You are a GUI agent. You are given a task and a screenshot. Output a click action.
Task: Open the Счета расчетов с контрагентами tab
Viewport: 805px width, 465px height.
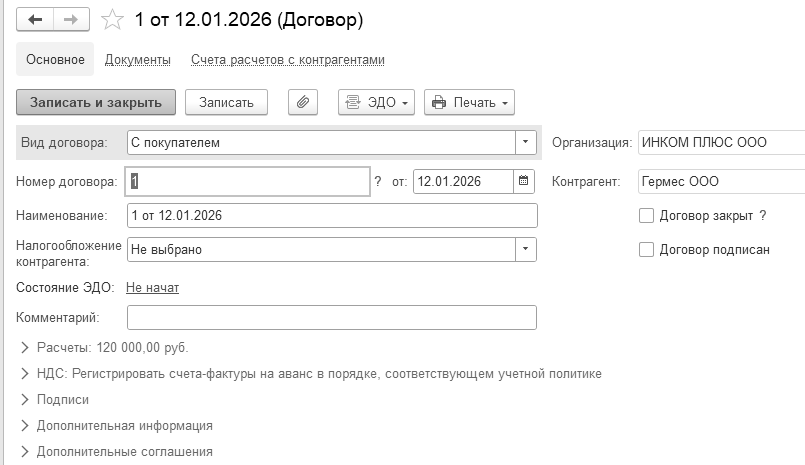pos(287,60)
